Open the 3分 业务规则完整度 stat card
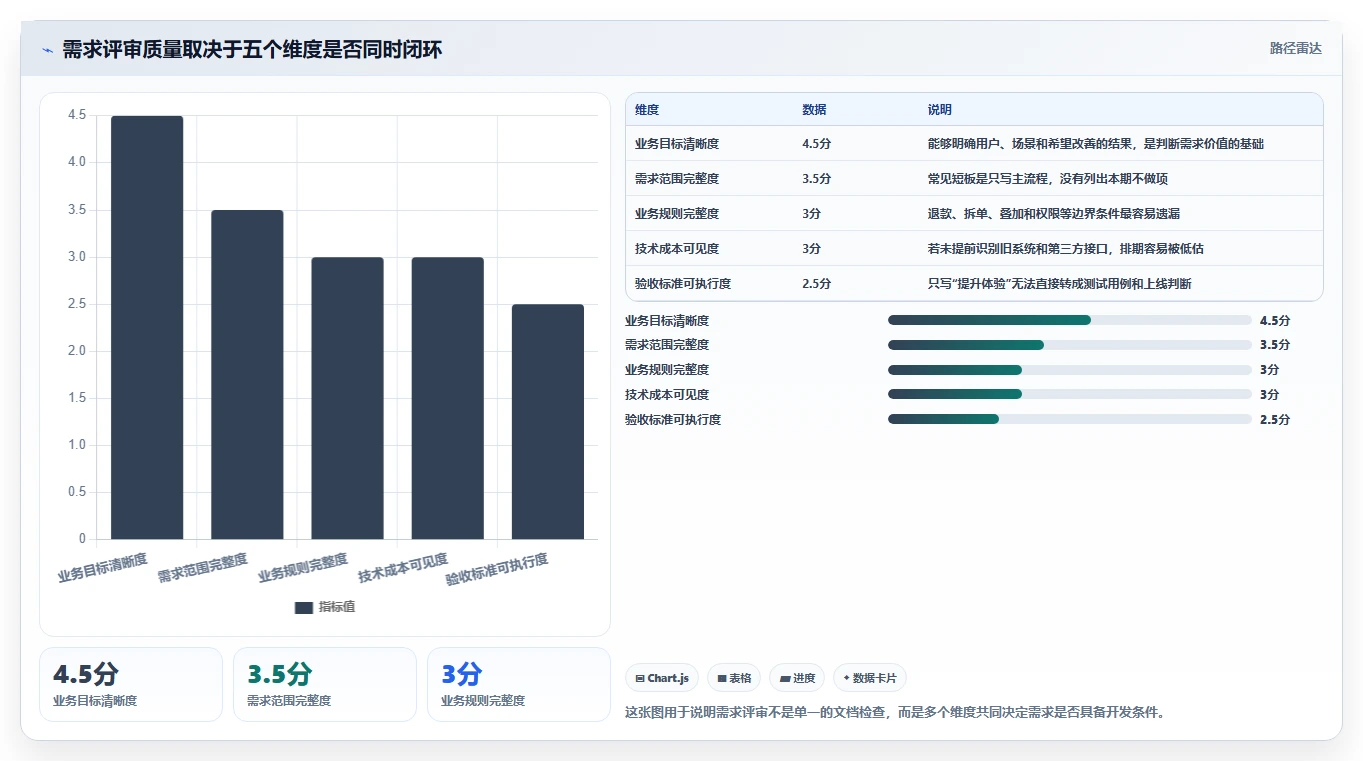 coord(519,684)
